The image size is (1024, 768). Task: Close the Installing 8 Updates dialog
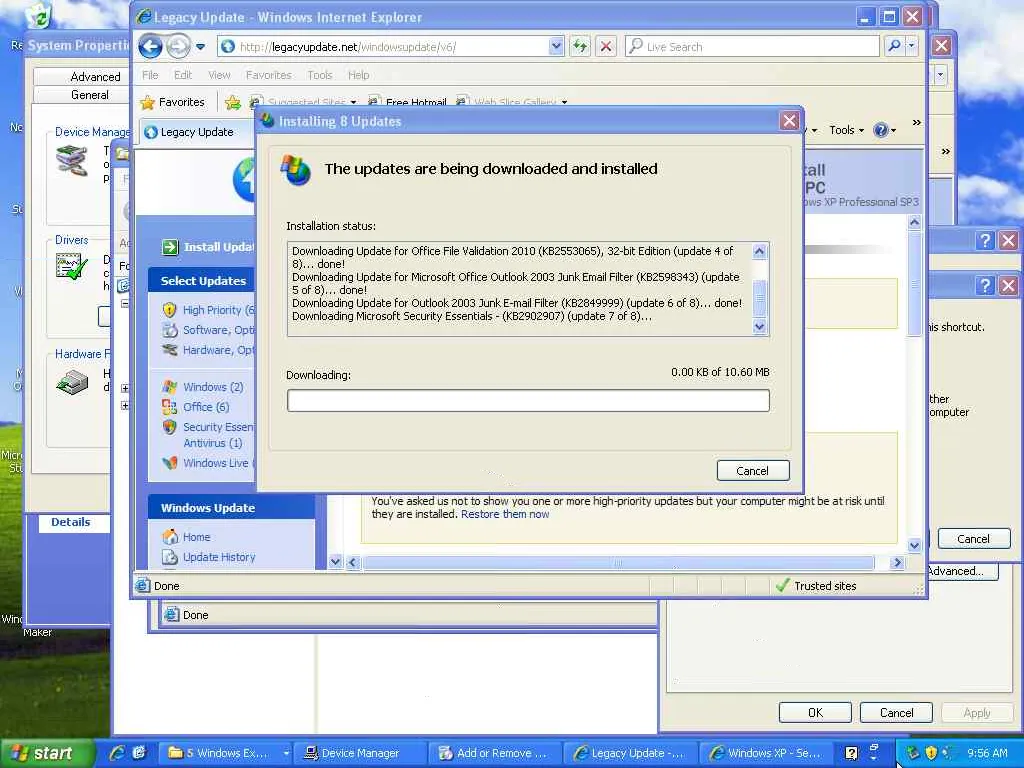[x=789, y=121]
